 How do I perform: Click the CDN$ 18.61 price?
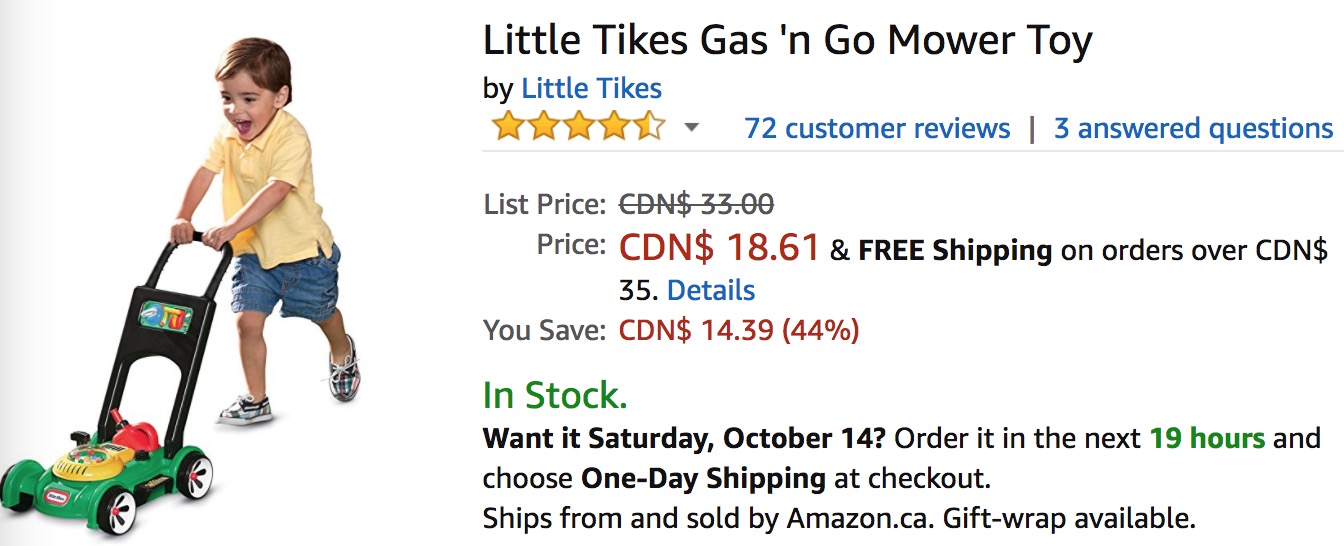(719, 247)
